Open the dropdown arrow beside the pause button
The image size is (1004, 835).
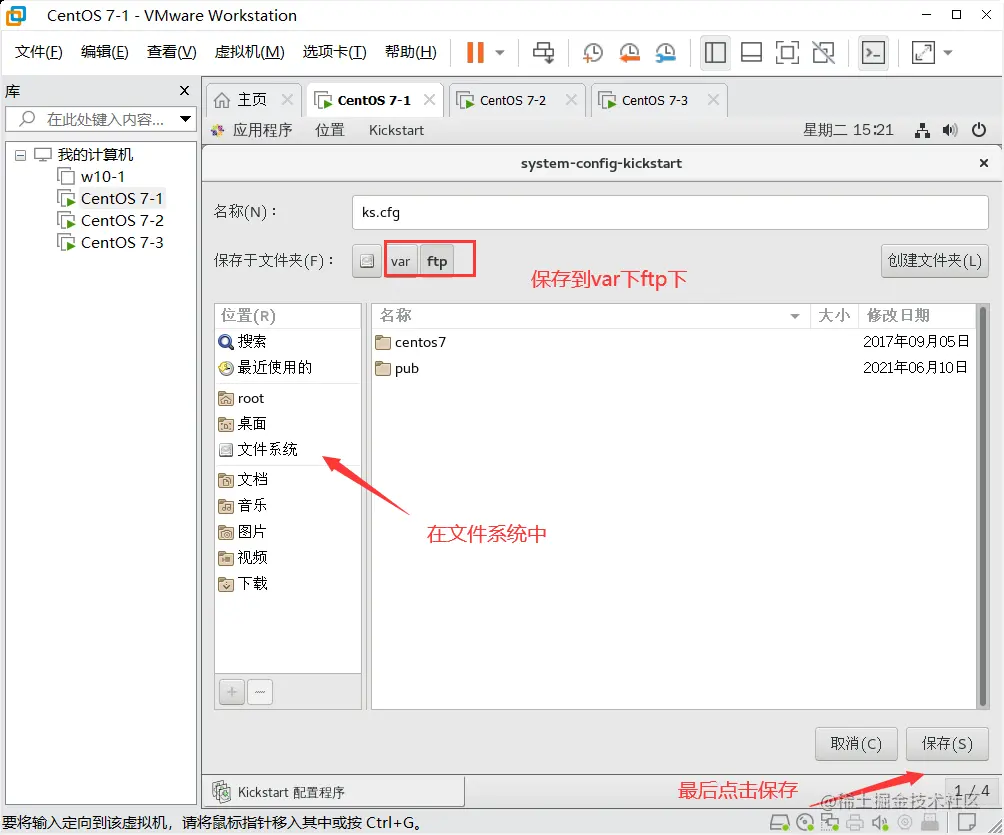[x=500, y=53]
